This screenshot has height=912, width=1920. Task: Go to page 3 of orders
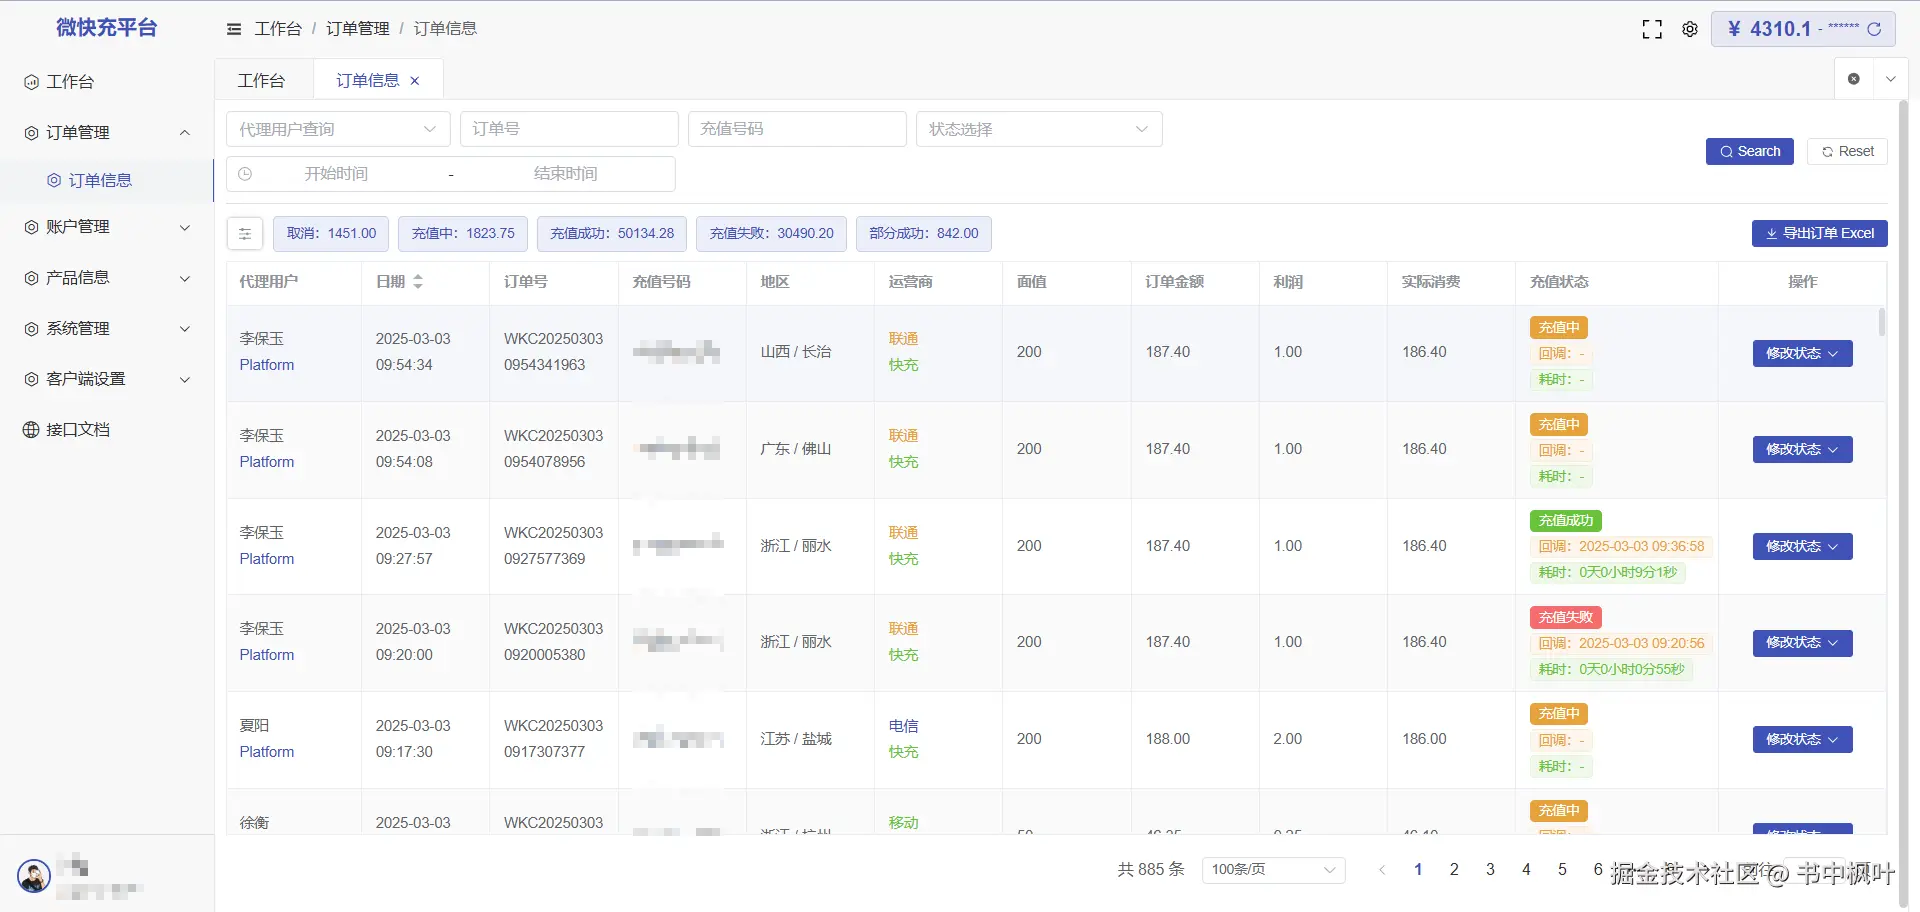[x=1490, y=870]
